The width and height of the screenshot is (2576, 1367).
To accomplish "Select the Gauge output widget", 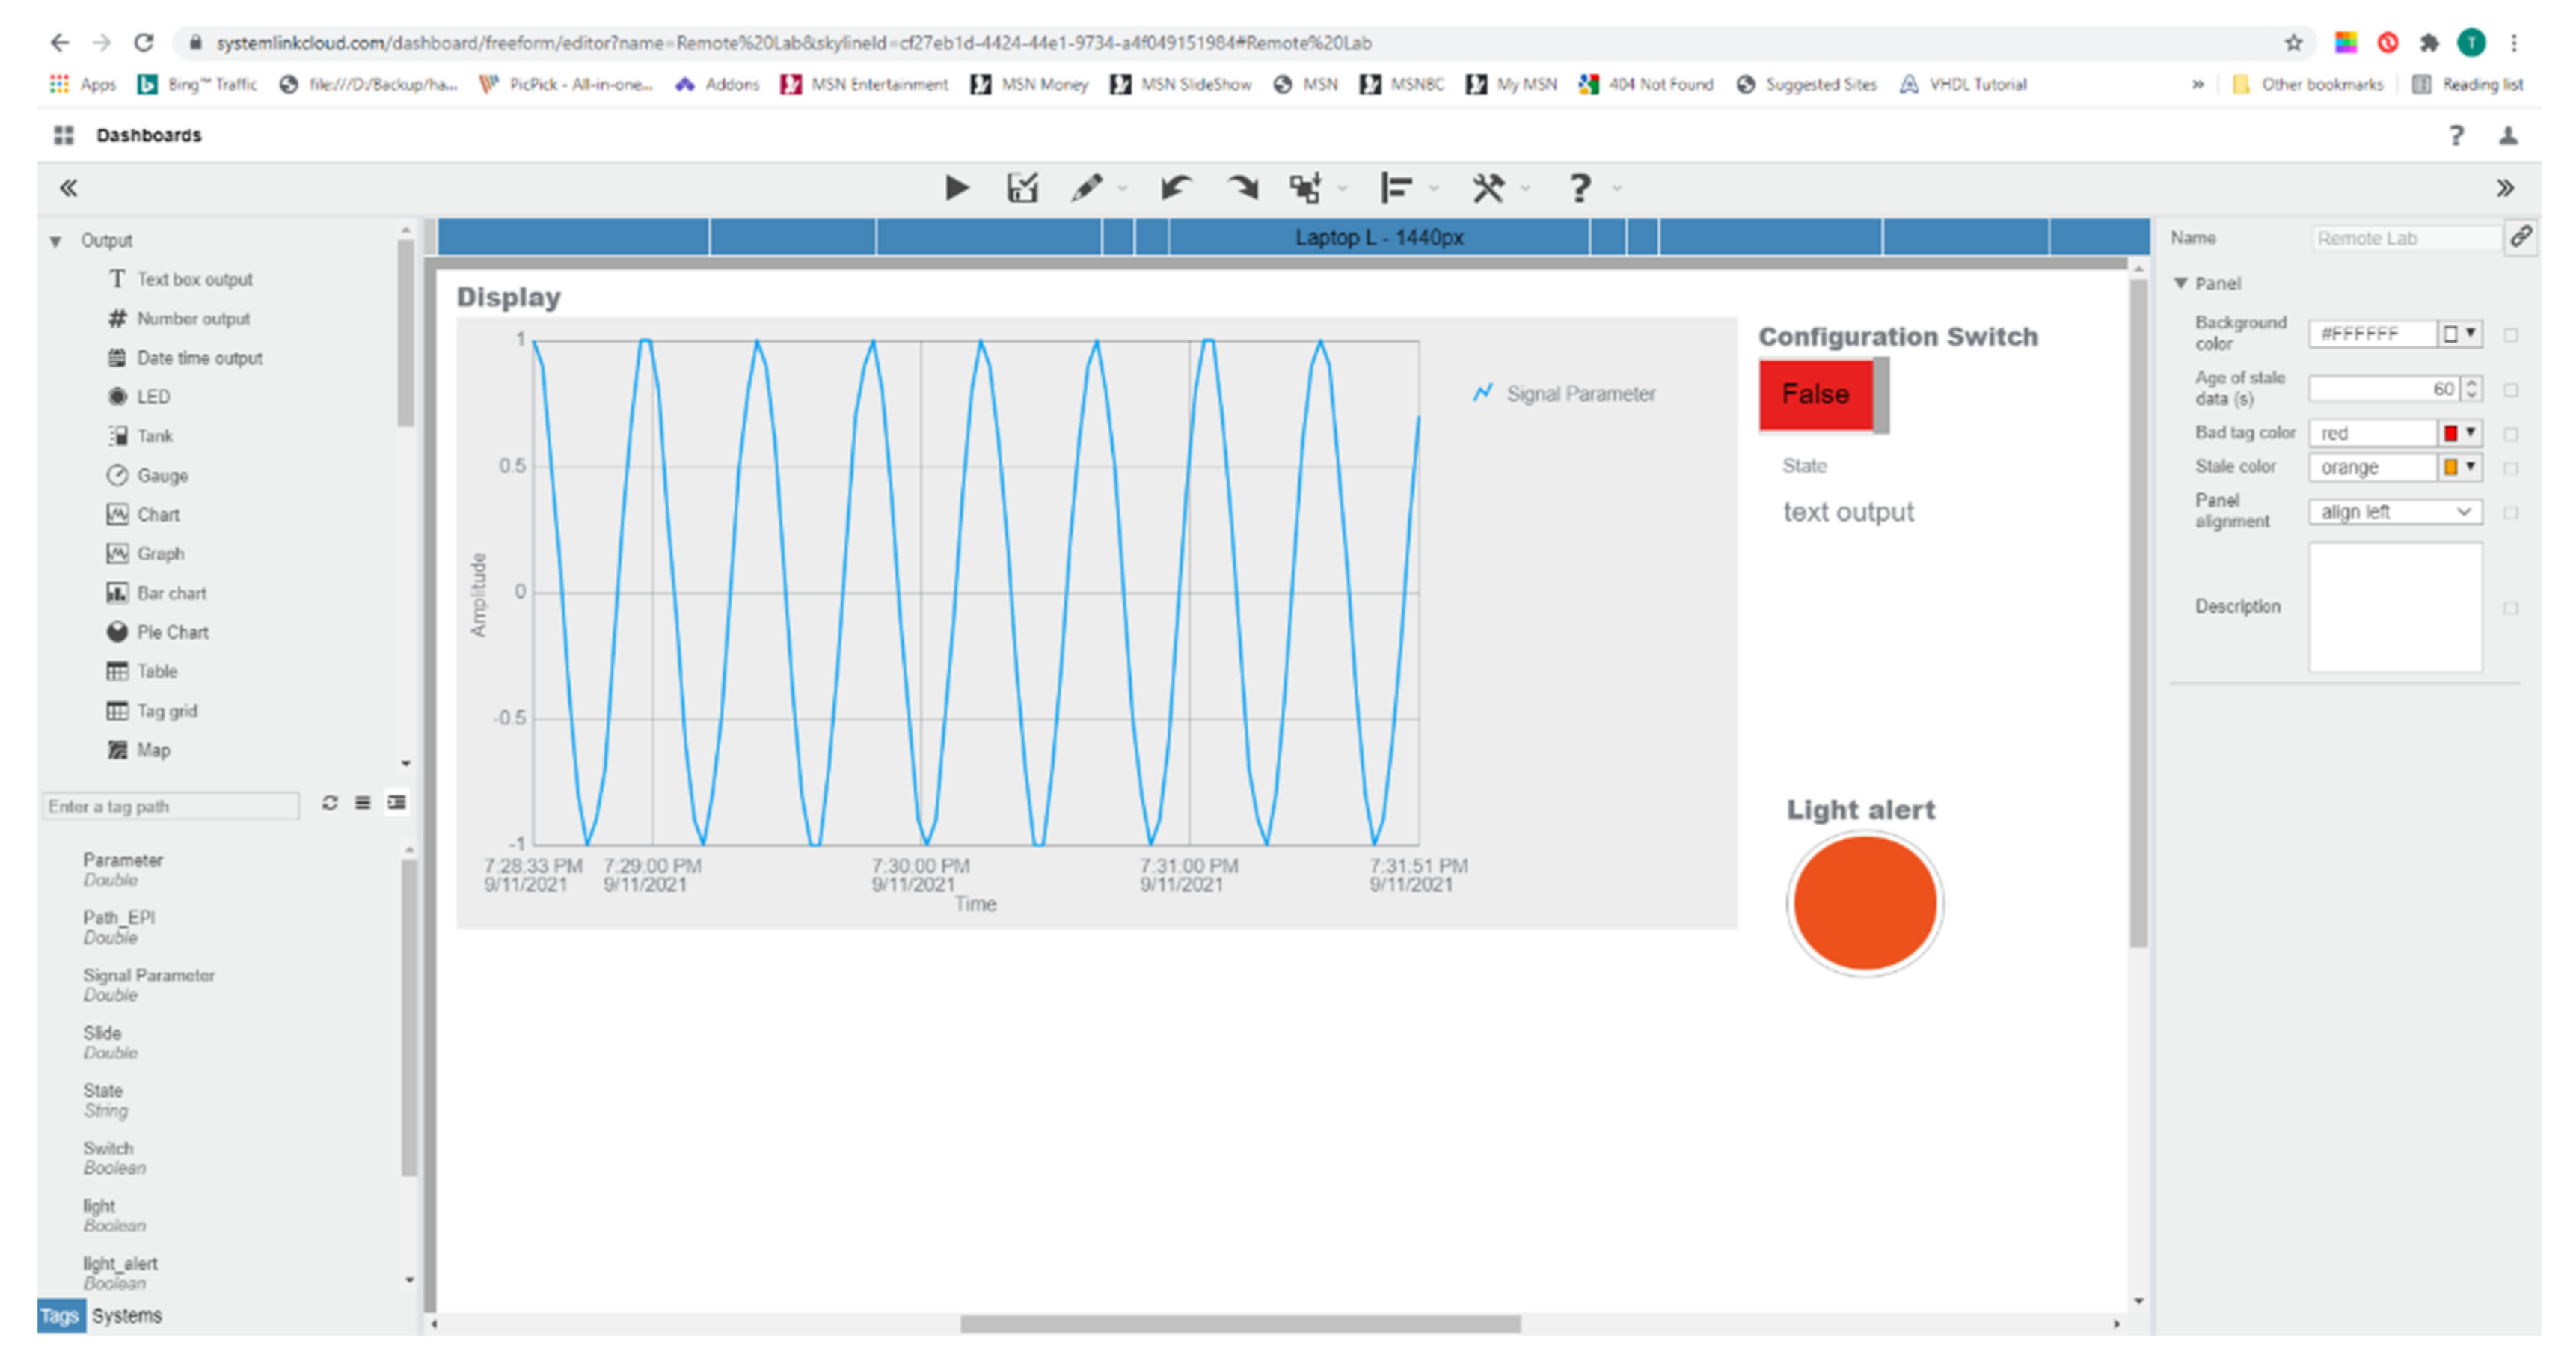I will [x=161, y=475].
